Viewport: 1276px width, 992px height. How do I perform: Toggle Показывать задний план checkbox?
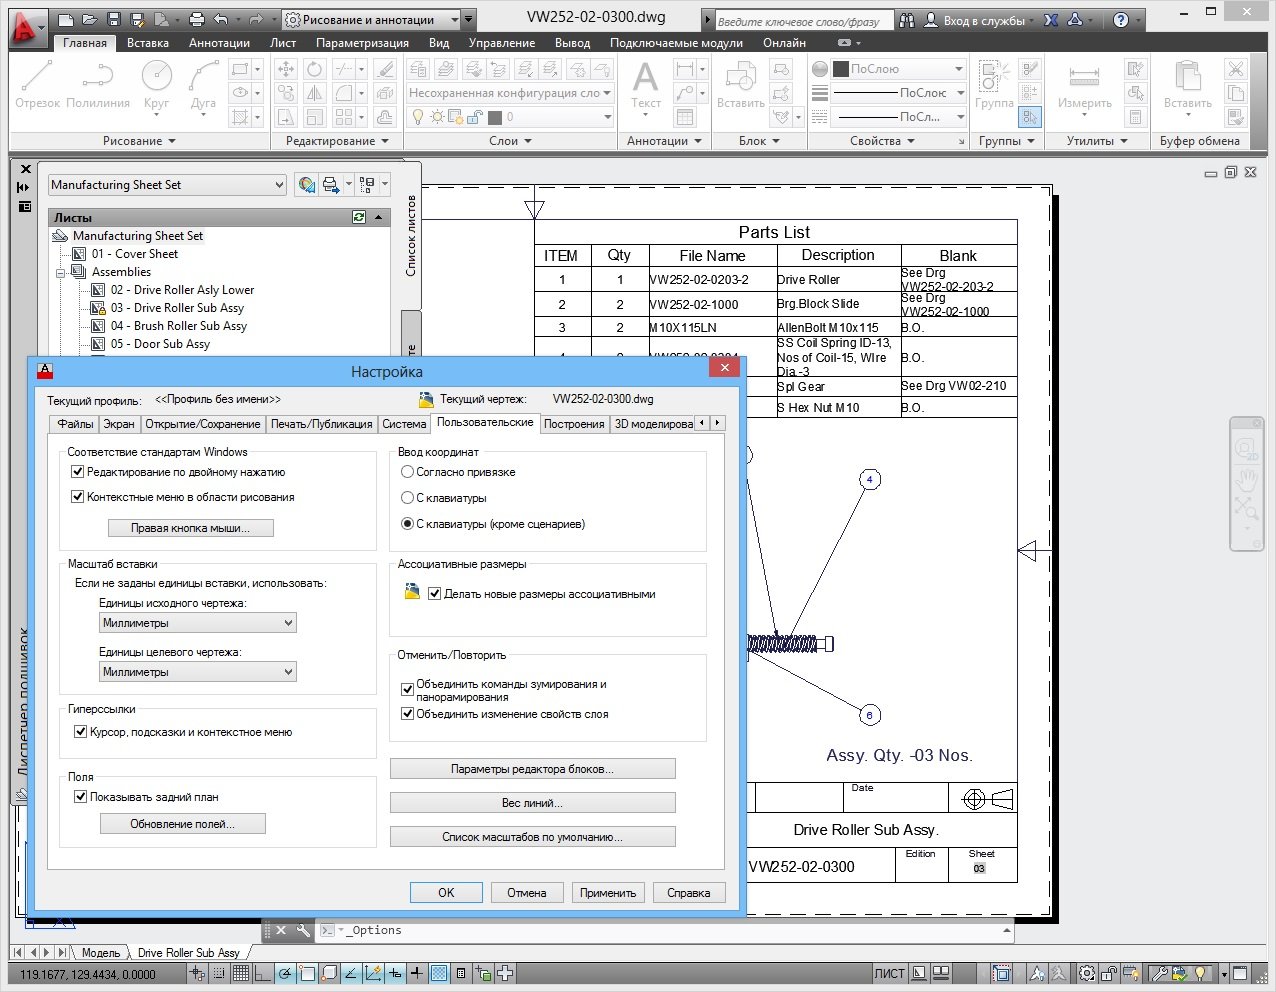click(x=81, y=797)
